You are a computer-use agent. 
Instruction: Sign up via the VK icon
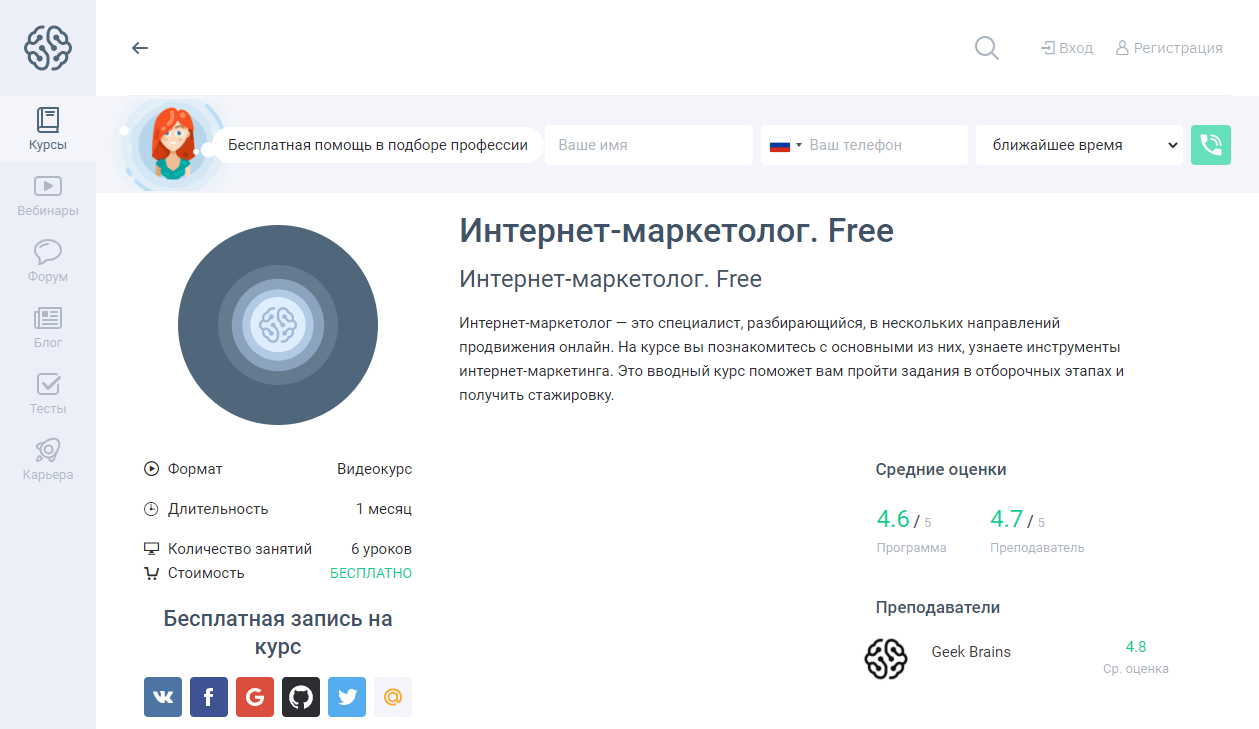[x=163, y=697]
